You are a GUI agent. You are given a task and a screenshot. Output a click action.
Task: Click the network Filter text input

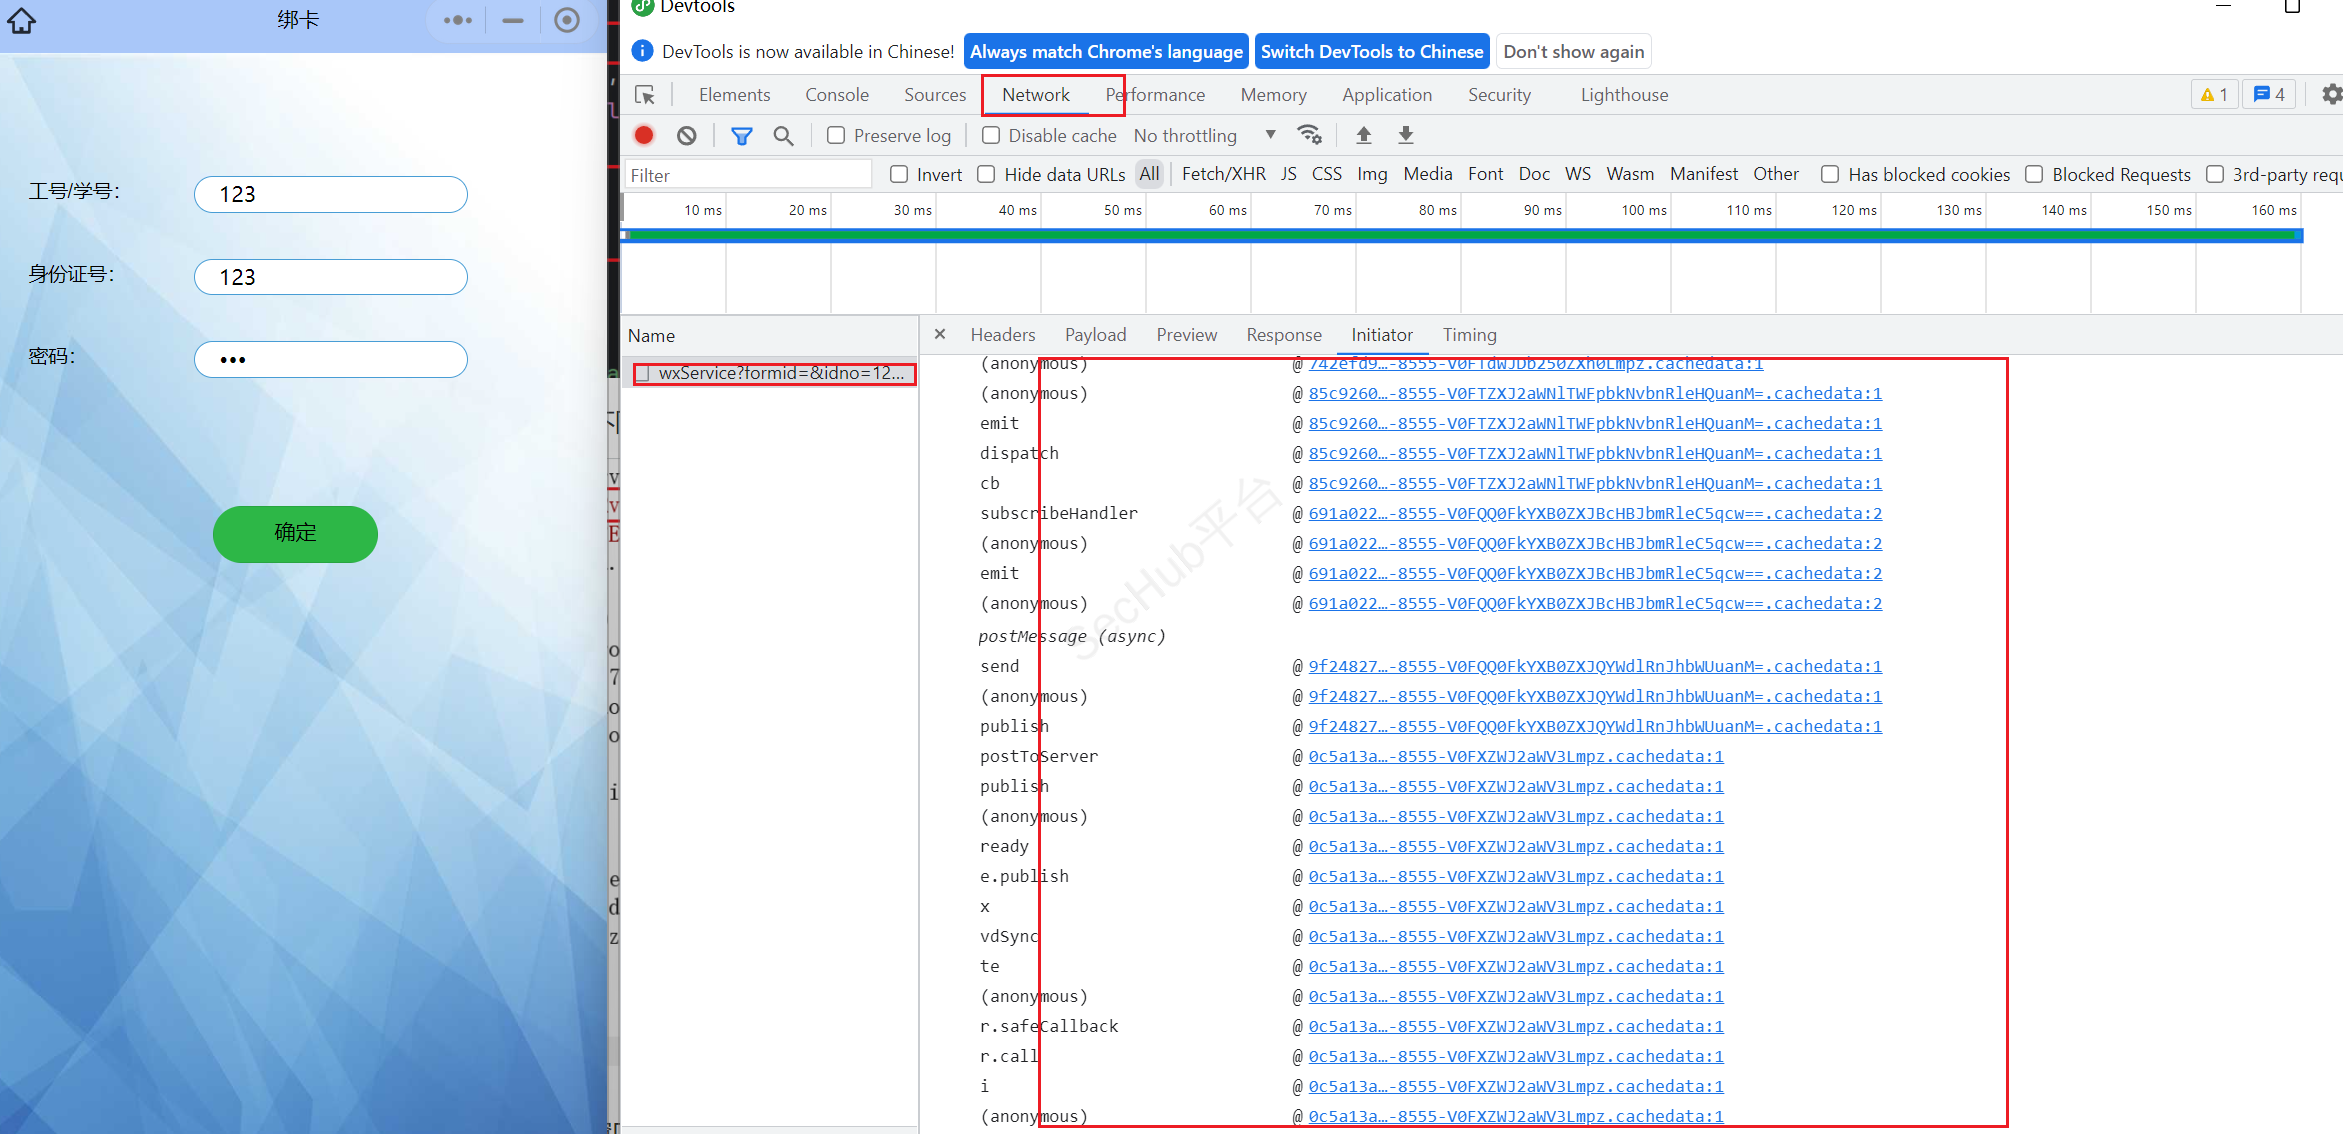click(748, 175)
